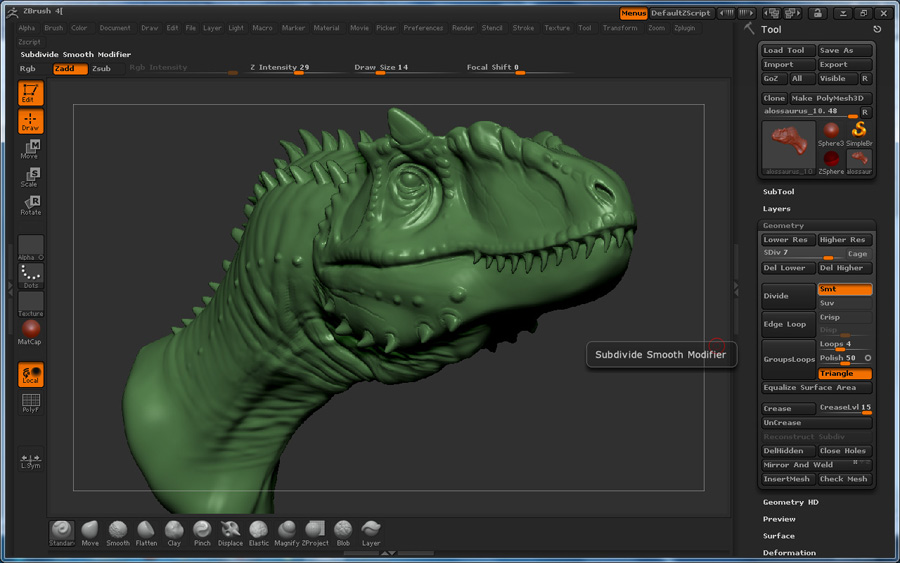
Task: Open the Render menu
Action: point(463,28)
